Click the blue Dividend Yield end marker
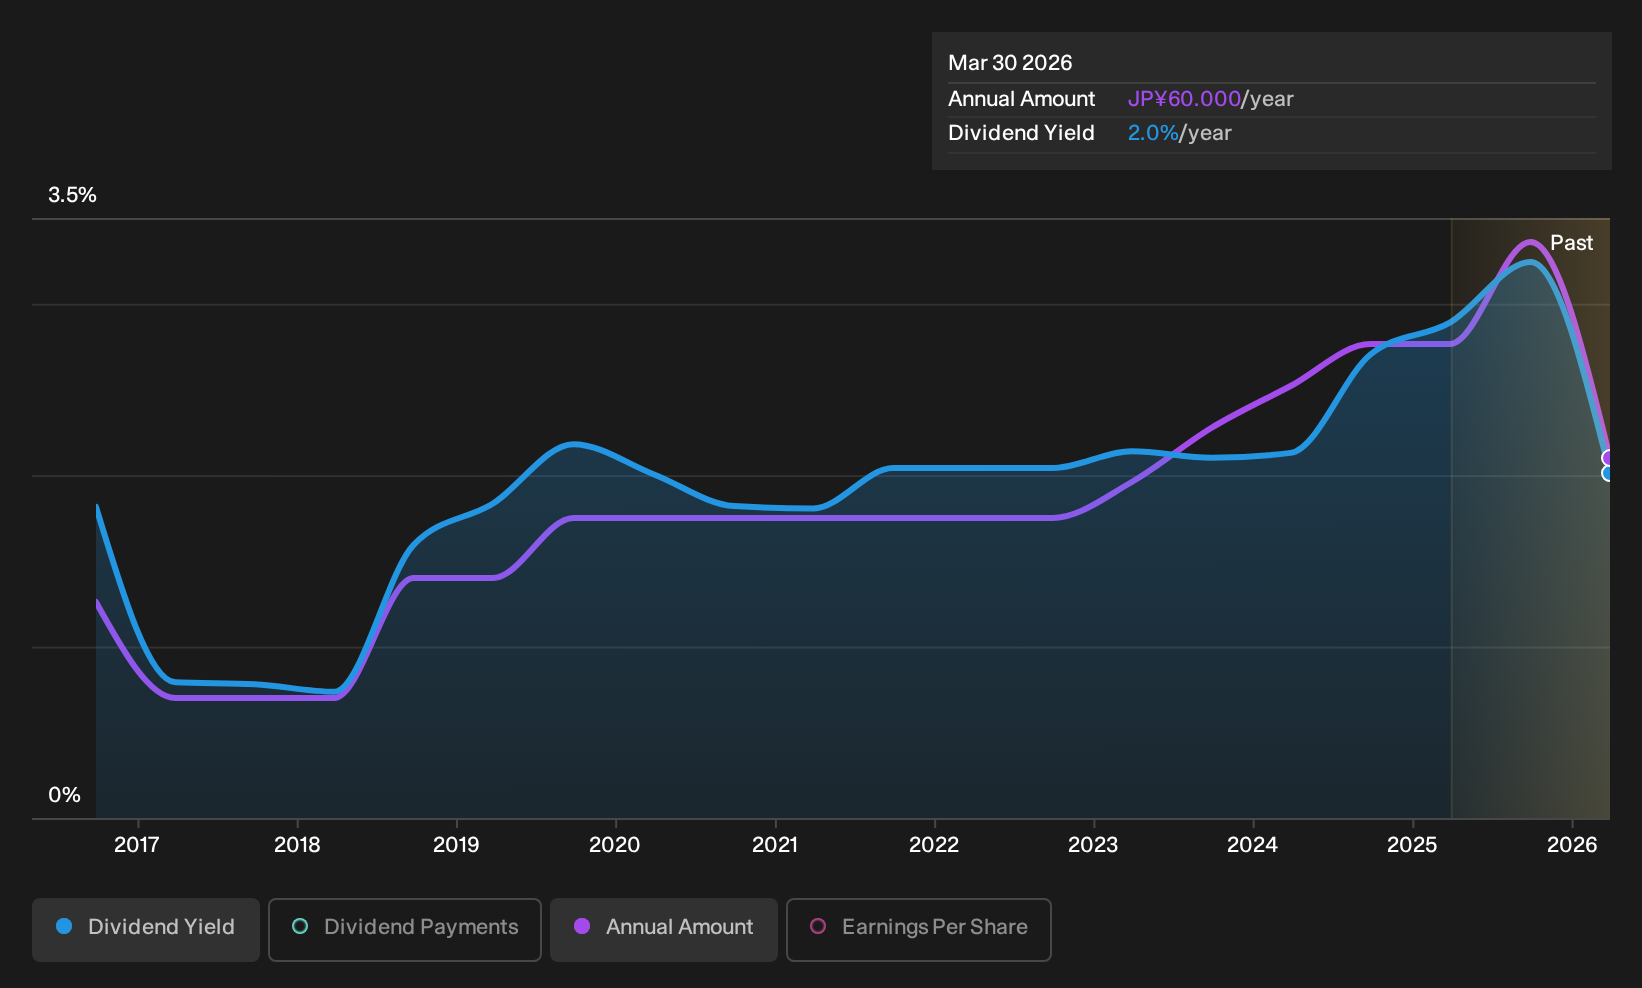 (1608, 474)
